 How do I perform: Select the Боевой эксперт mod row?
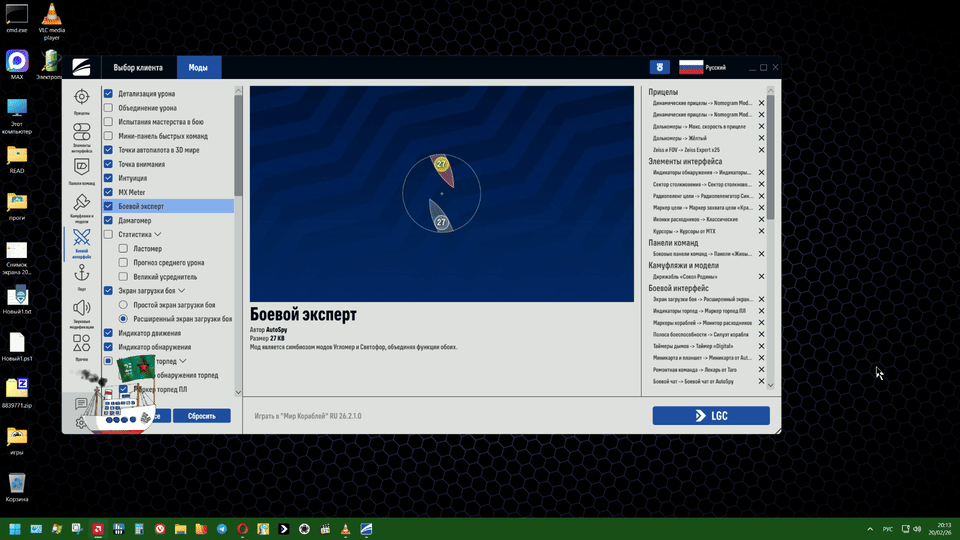click(168, 206)
